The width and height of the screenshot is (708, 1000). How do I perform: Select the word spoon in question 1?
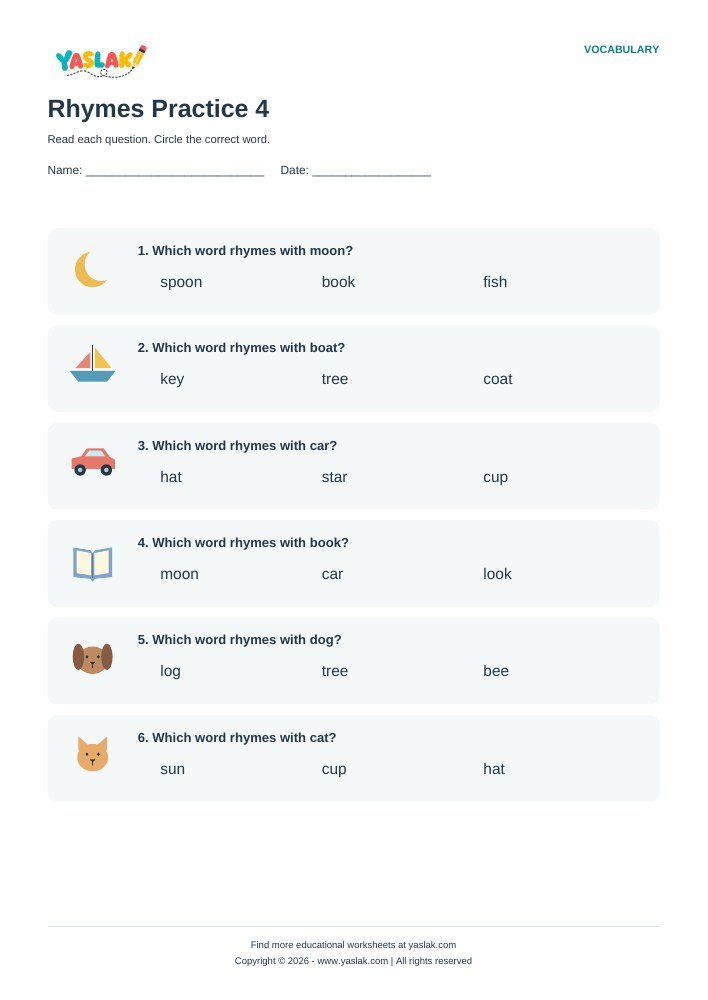pos(181,282)
